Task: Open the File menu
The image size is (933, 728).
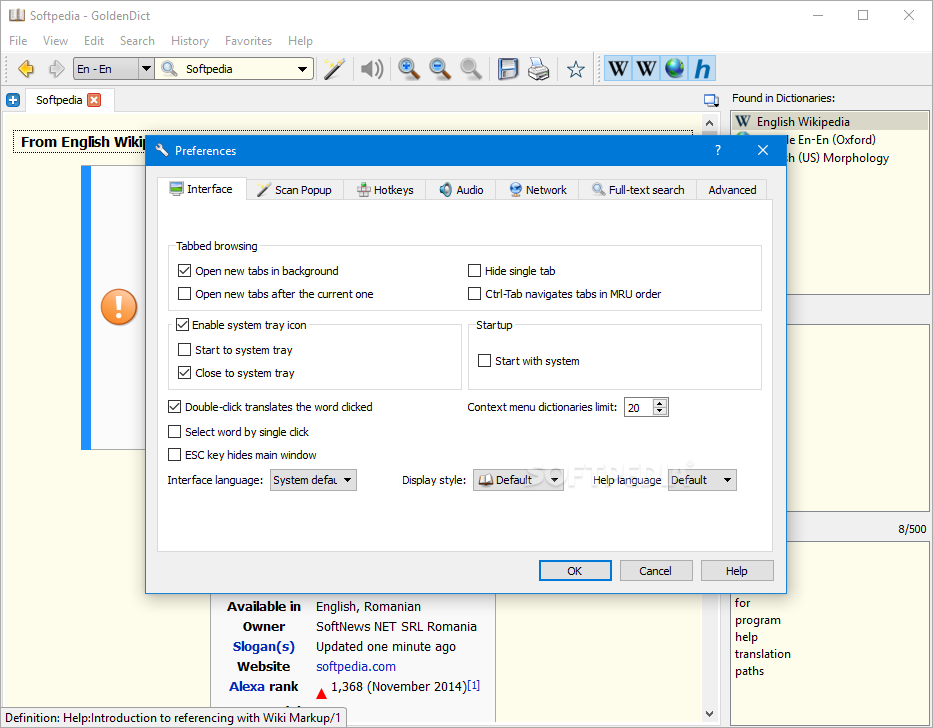Action: [18, 40]
